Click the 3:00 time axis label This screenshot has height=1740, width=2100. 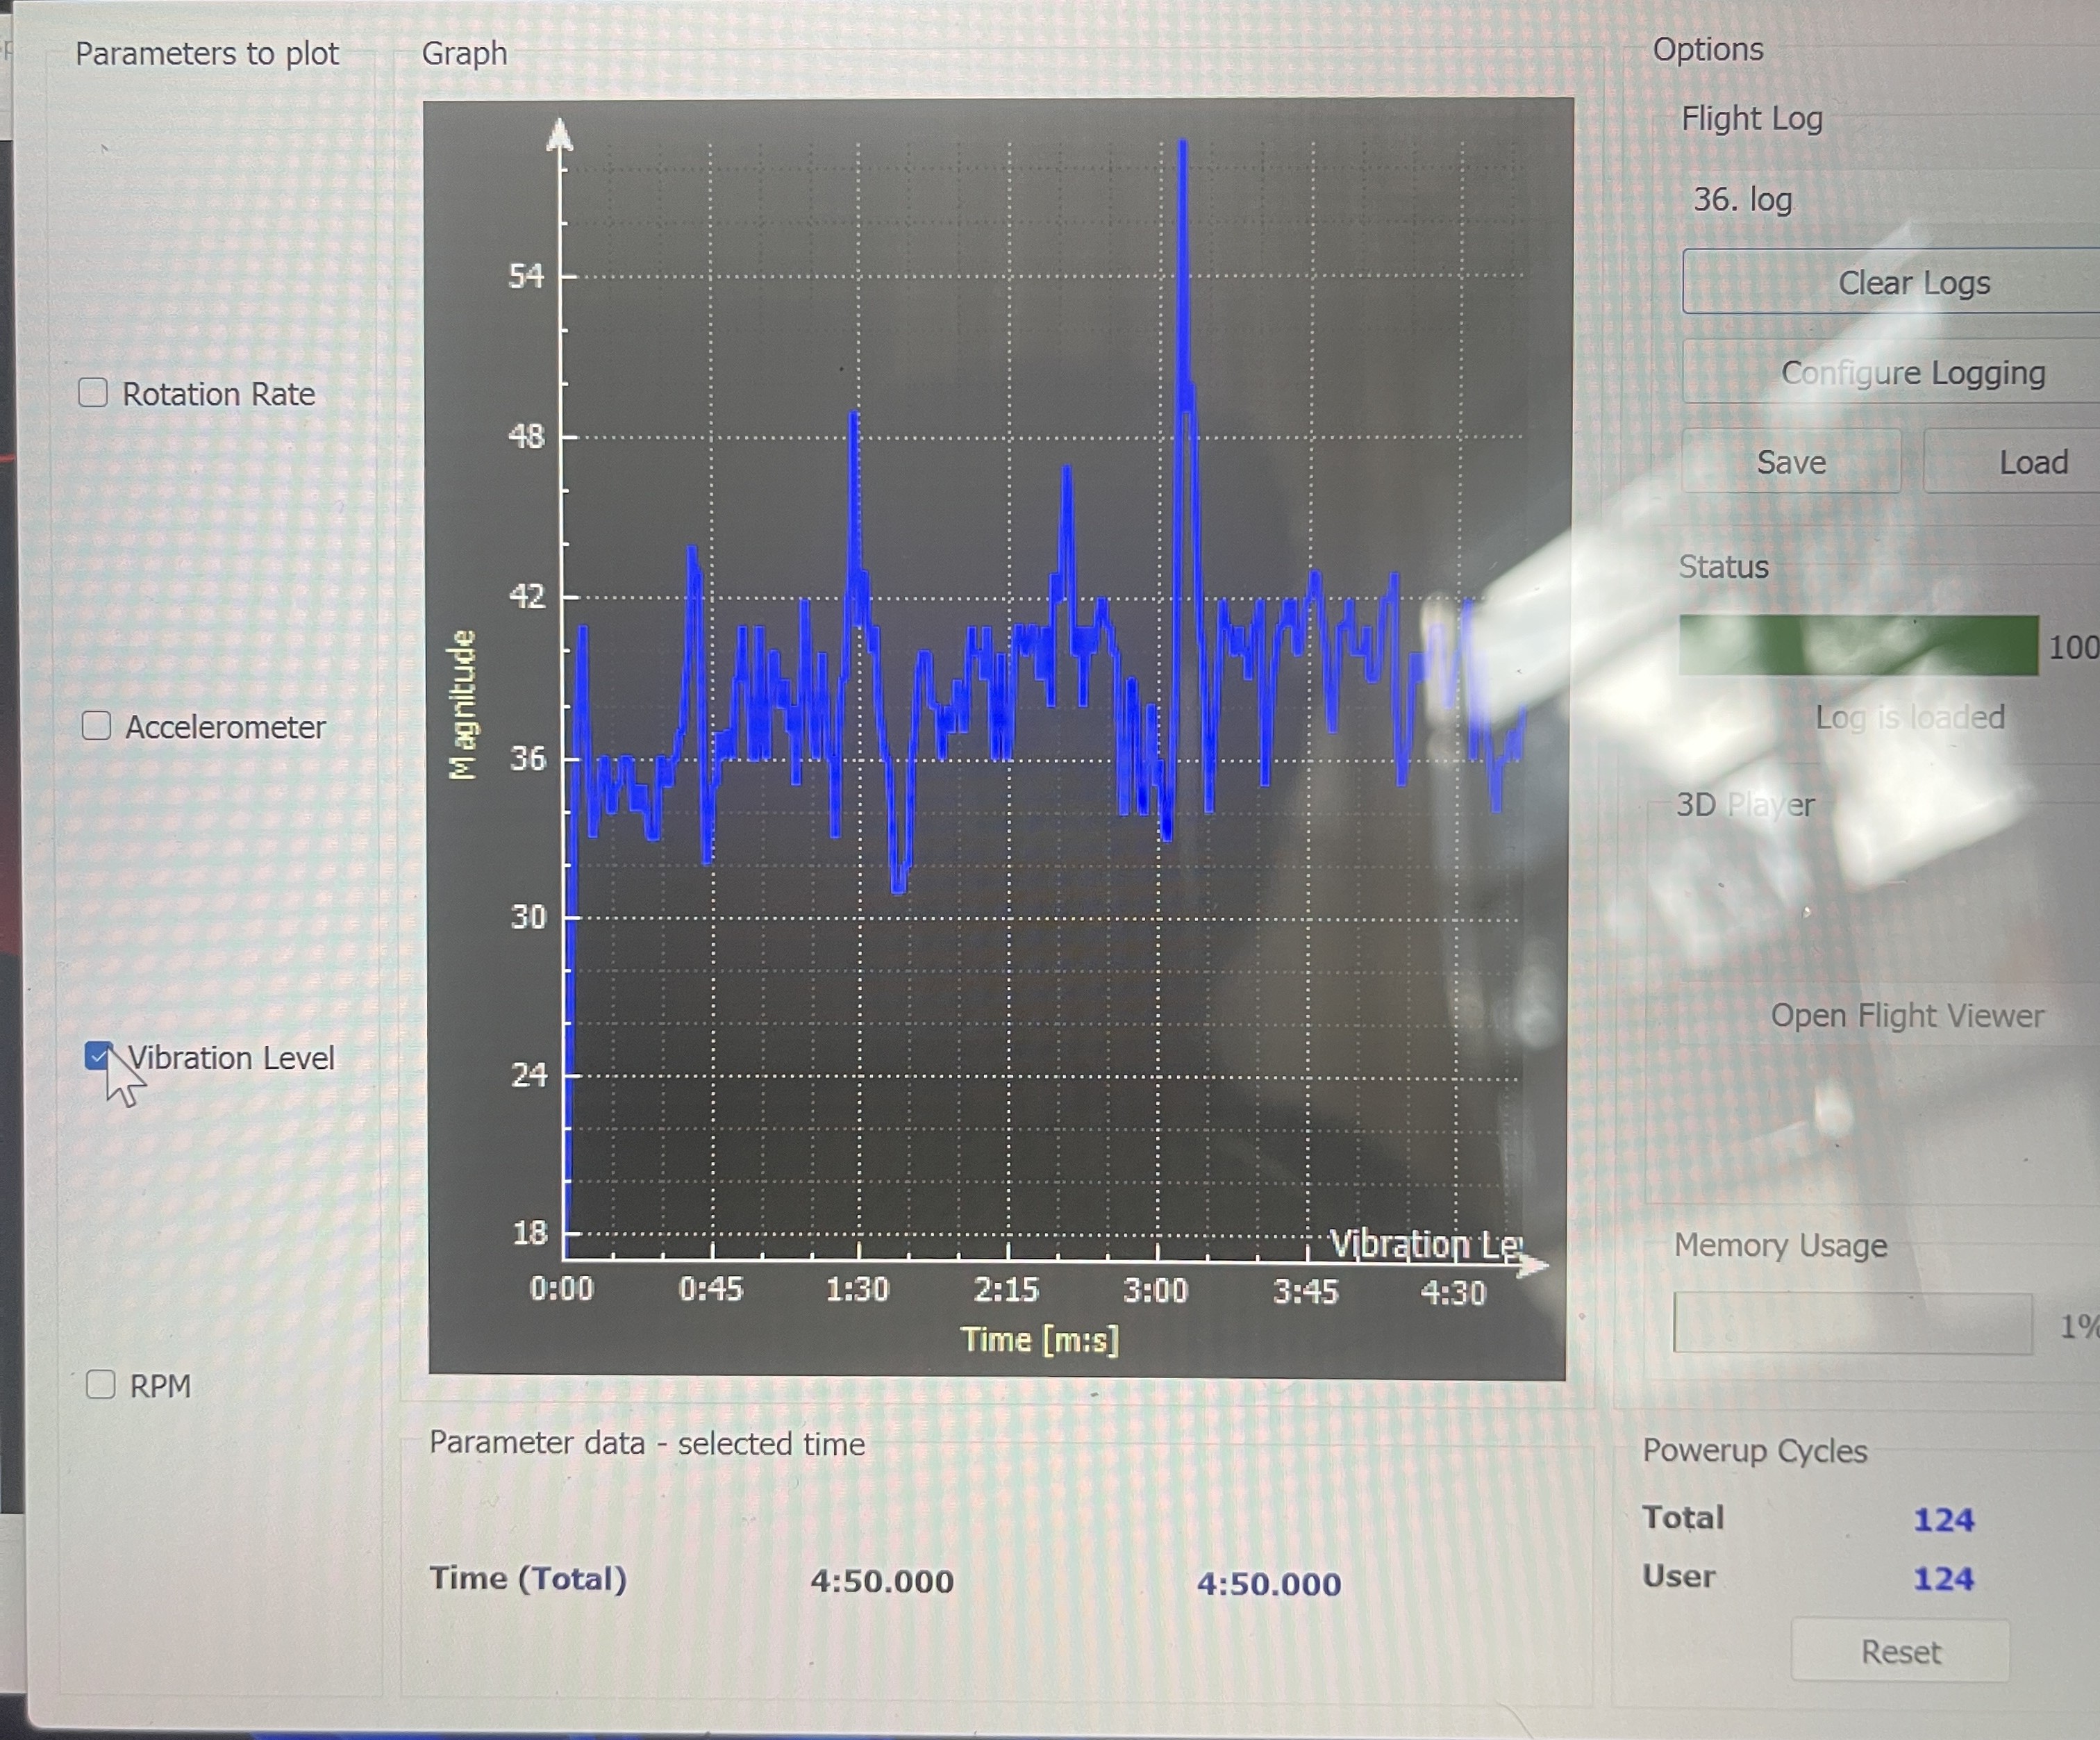click(1155, 1290)
